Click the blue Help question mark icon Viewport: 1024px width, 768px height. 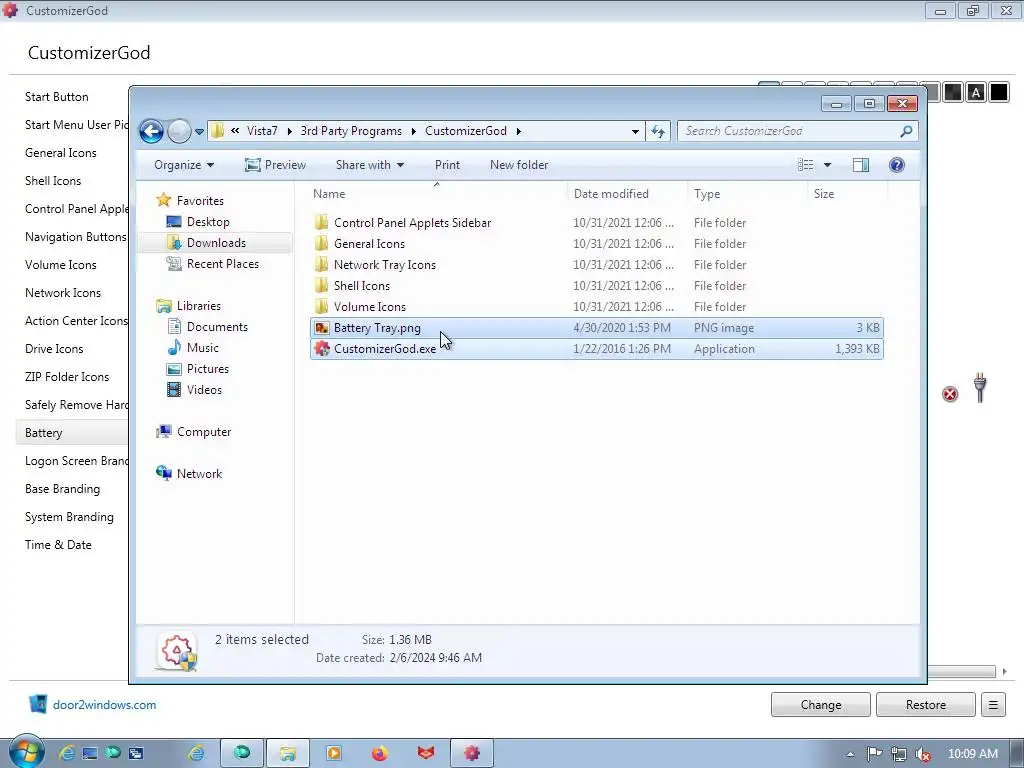click(897, 165)
